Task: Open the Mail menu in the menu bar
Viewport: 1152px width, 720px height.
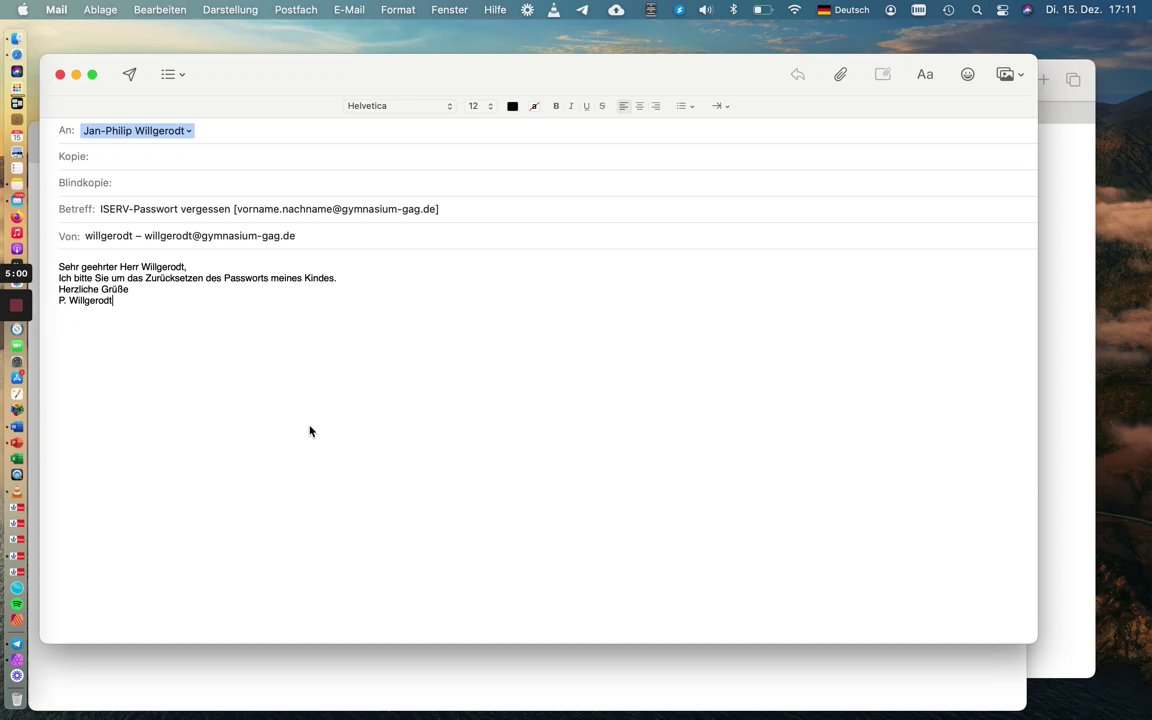Action: [x=57, y=10]
